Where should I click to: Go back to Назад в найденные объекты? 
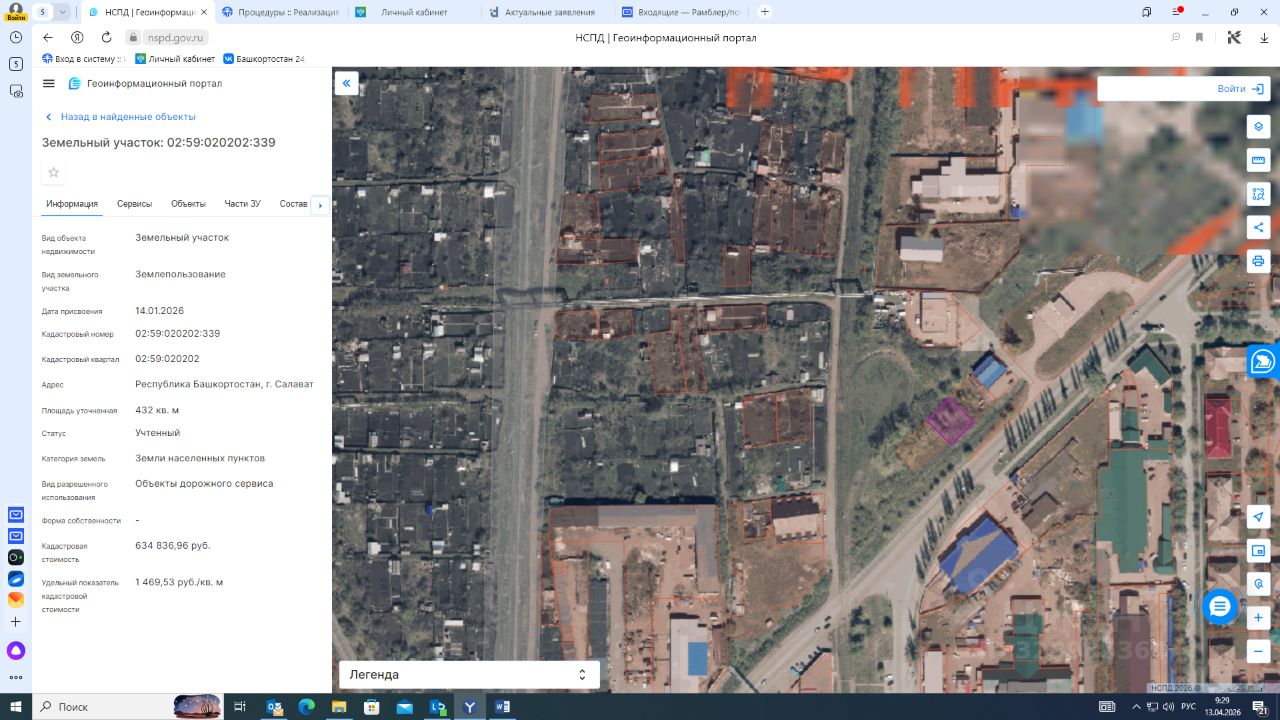click(120, 117)
